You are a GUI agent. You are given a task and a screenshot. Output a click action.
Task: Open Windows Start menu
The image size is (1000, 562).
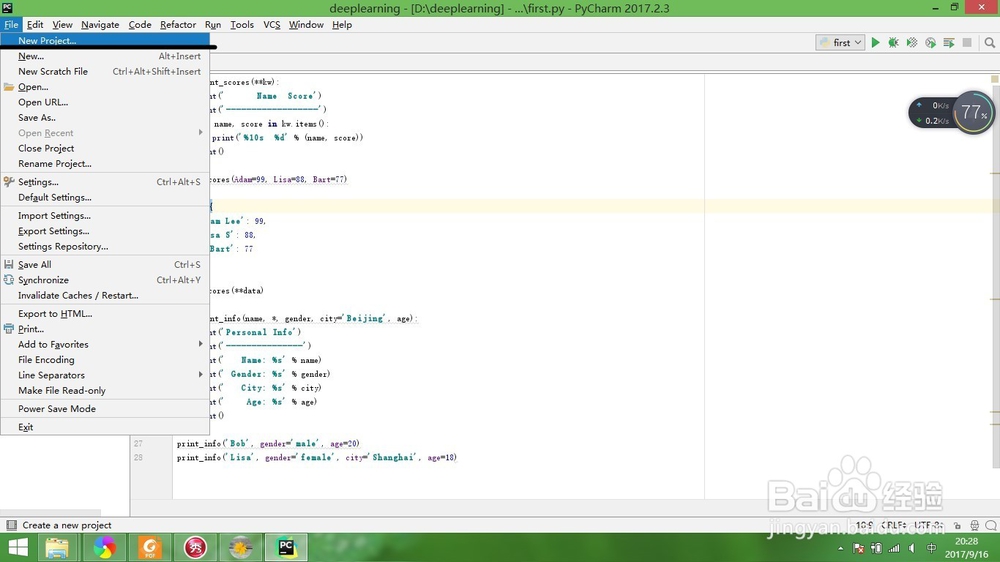(18, 547)
